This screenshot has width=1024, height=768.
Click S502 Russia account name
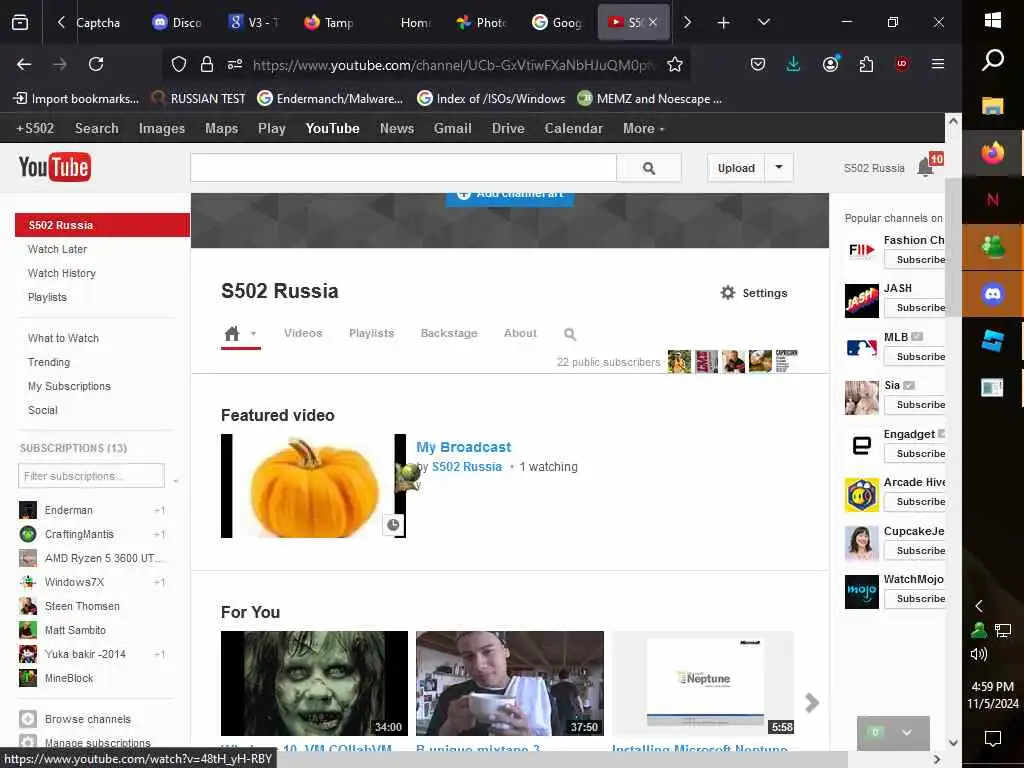(874, 168)
